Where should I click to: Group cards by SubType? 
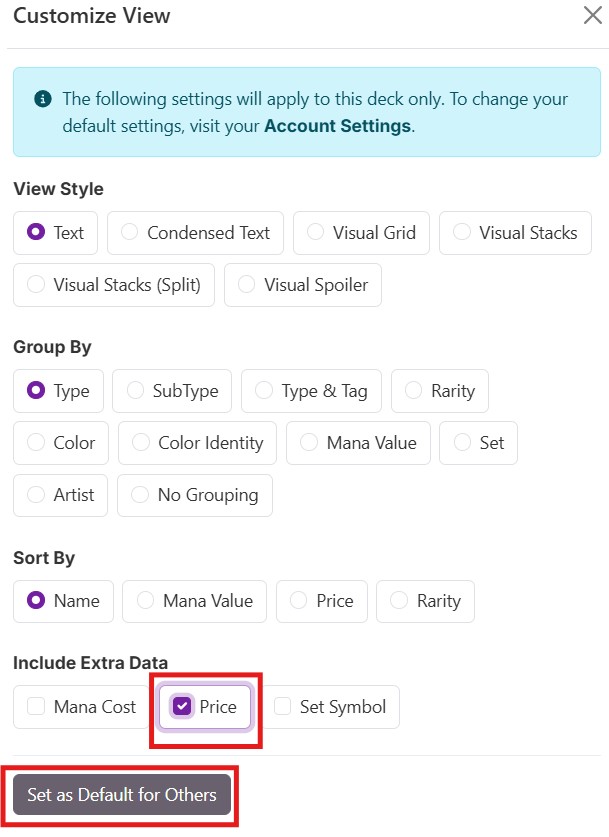pos(172,391)
